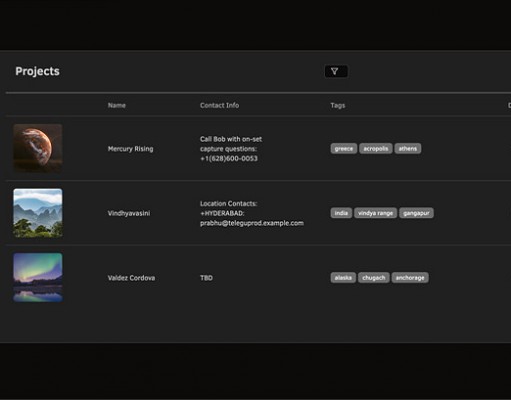Select the Mercury Rising project name
Viewport: 511px width, 400px height.
[130, 149]
